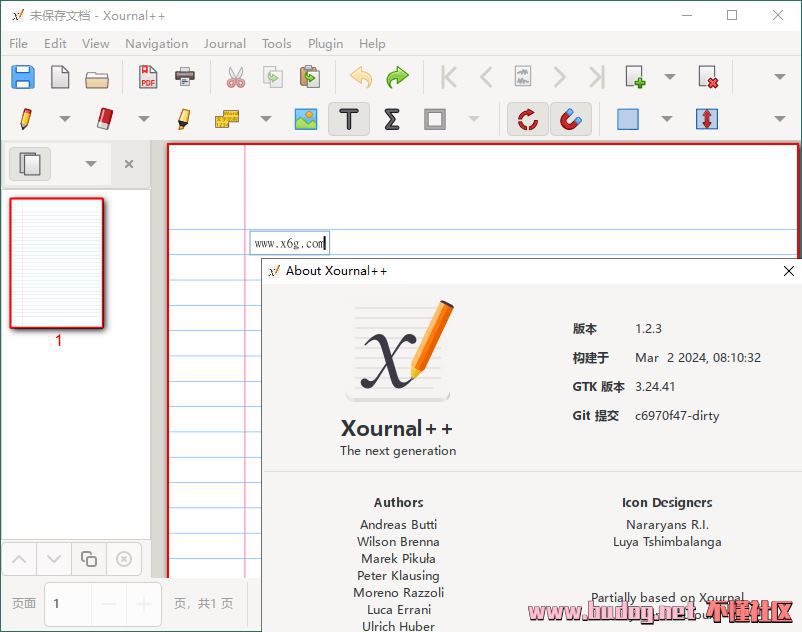The height and width of the screenshot is (632, 802).
Task: Click the add new page icon
Action: pyautogui.click(x=635, y=77)
